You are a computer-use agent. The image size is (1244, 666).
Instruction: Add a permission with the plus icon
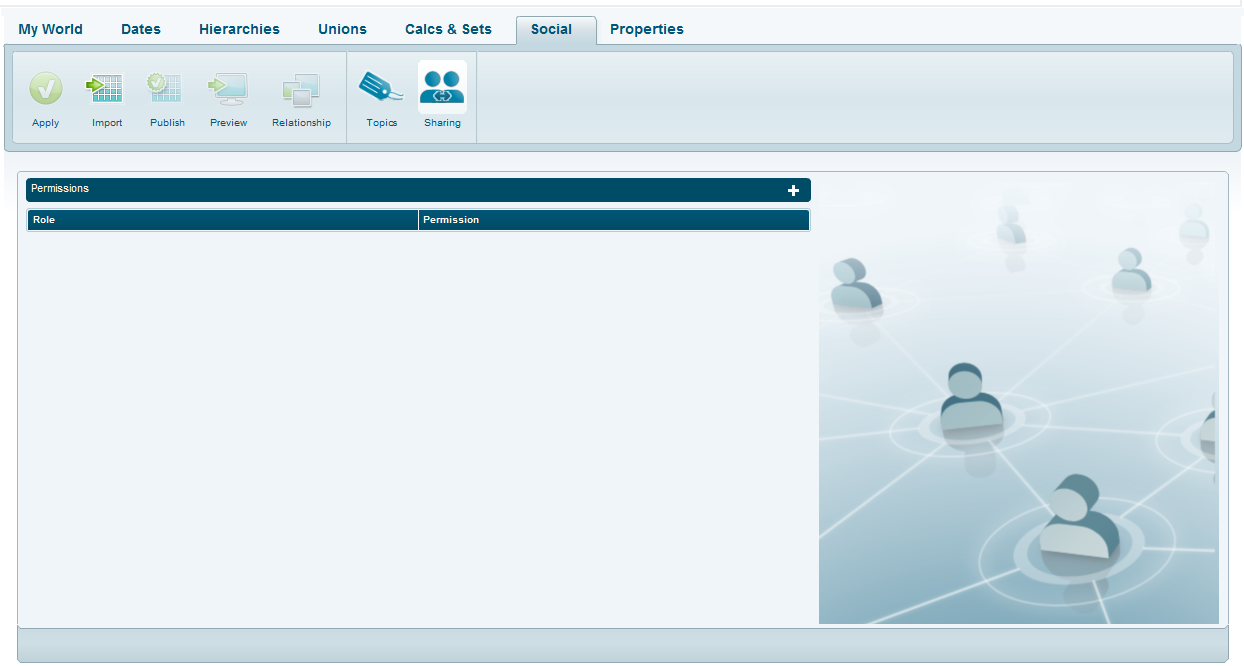[x=794, y=190]
